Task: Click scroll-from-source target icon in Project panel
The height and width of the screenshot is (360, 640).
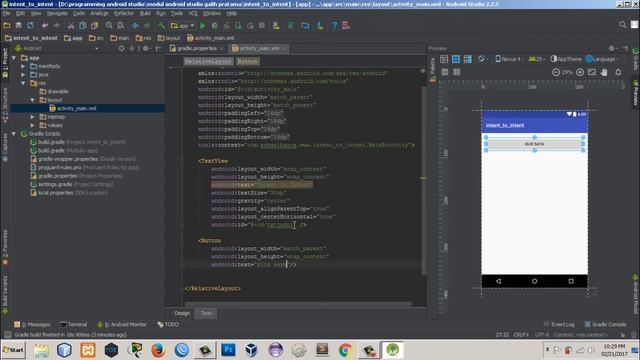Action: (x=121, y=48)
